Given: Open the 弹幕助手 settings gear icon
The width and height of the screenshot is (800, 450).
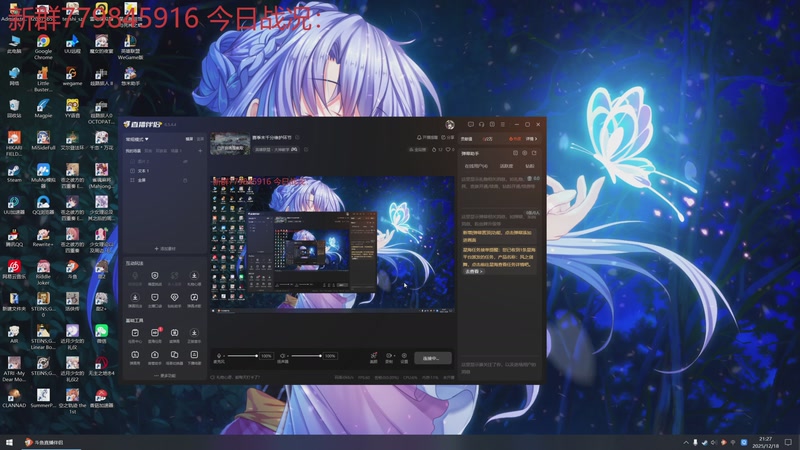Looking at the screenshot, I should pos(524,153).
